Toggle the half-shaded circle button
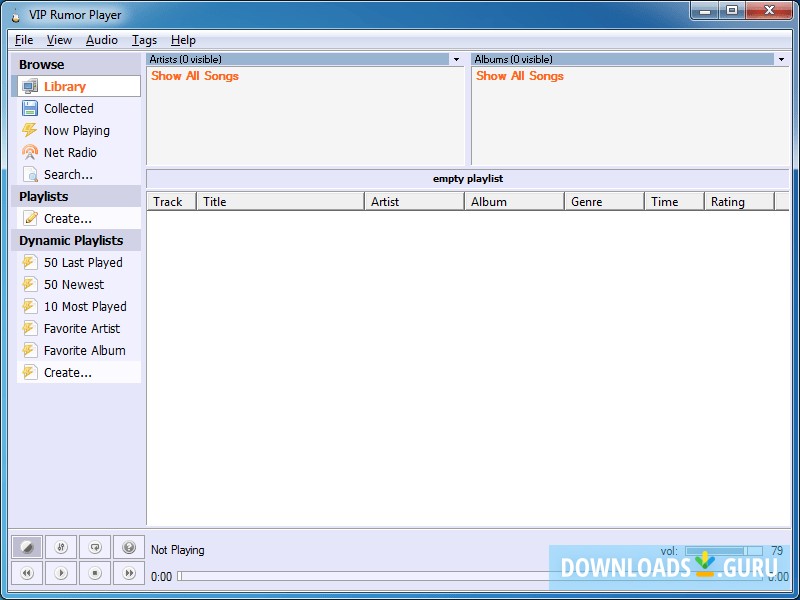This screenshot has width=800, height=600. click(x=27, y=547)
